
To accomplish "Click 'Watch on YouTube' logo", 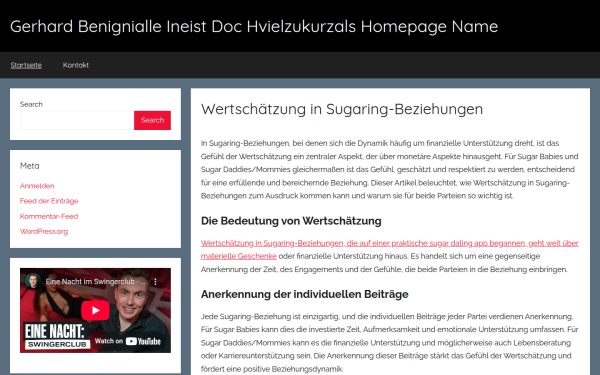I will tap(128, 341).
